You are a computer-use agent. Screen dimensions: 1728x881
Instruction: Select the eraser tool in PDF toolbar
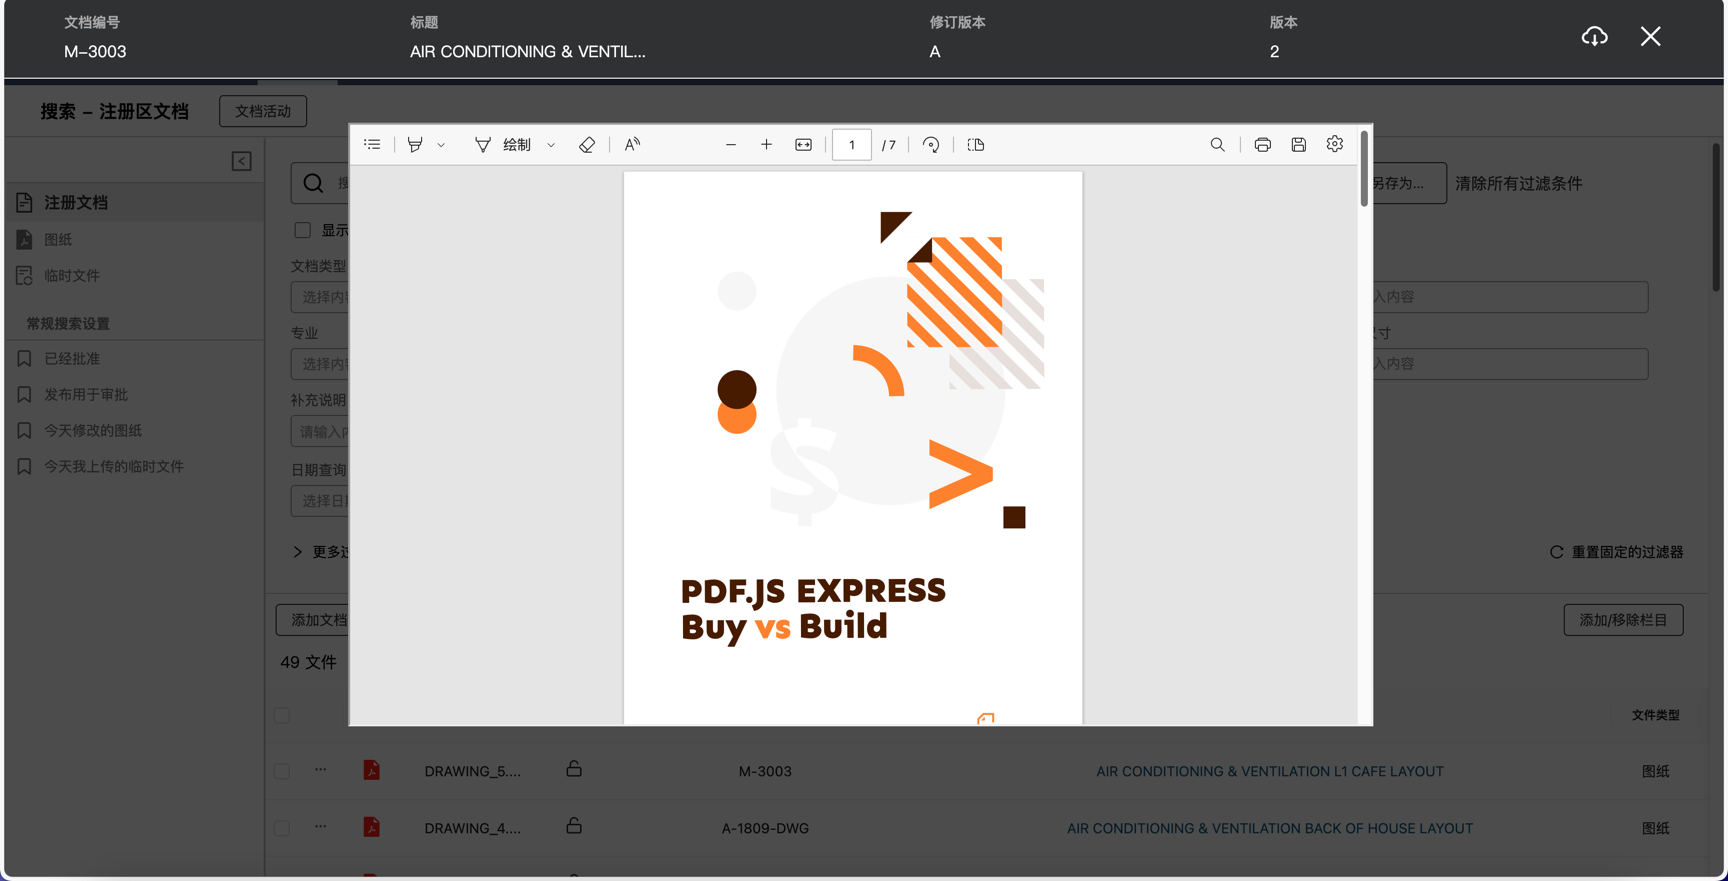point(587,145)
